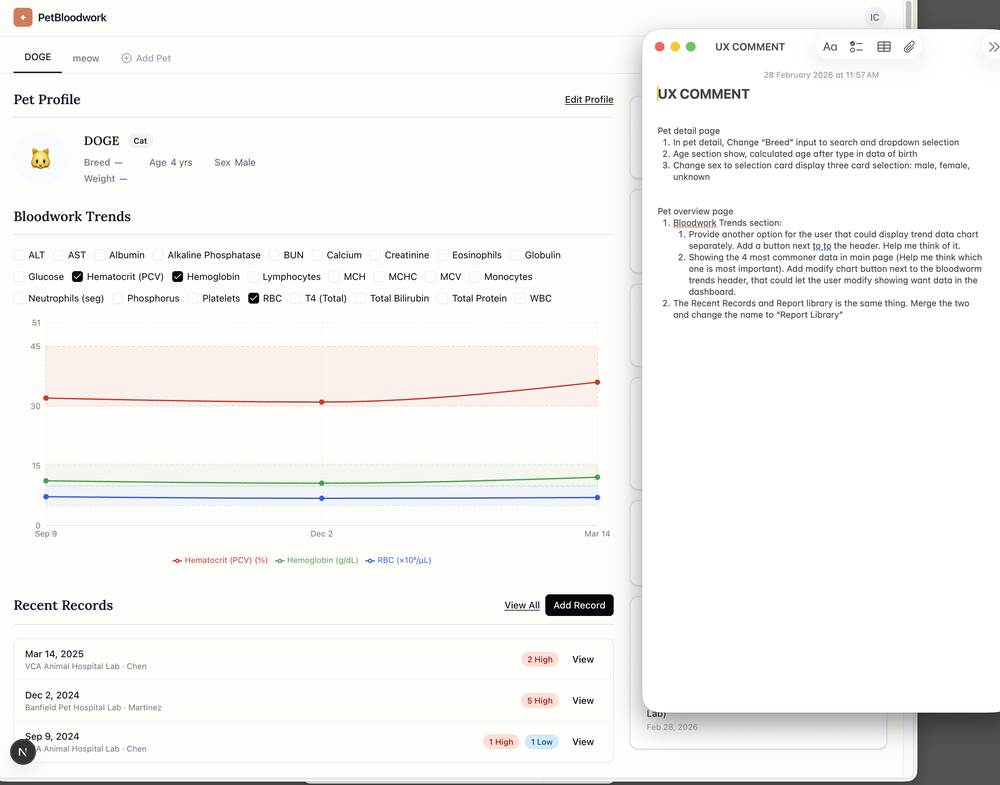Screen dimensions: 1000x785
Task: Click the Hemoglobin (g/dL) legend entry
Action: (316, 560)
